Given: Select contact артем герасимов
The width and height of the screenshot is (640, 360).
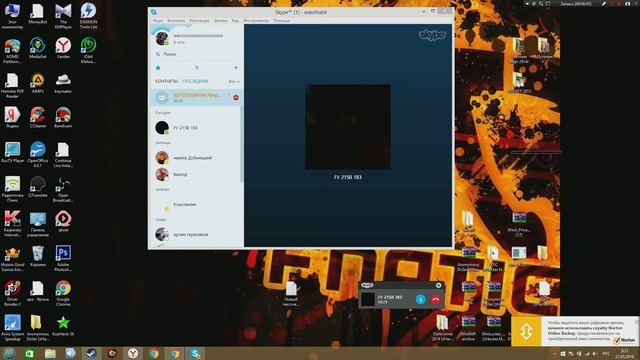Looking at the screenshot, I should click(196, 234).
